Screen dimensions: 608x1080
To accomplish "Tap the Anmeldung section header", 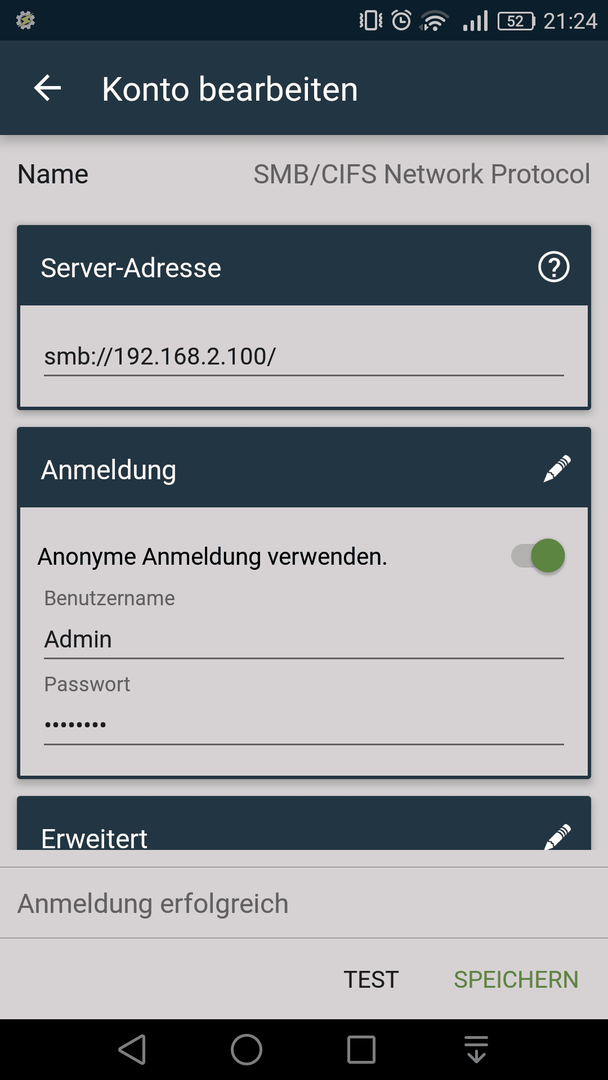I will click(x=304, y=468).
